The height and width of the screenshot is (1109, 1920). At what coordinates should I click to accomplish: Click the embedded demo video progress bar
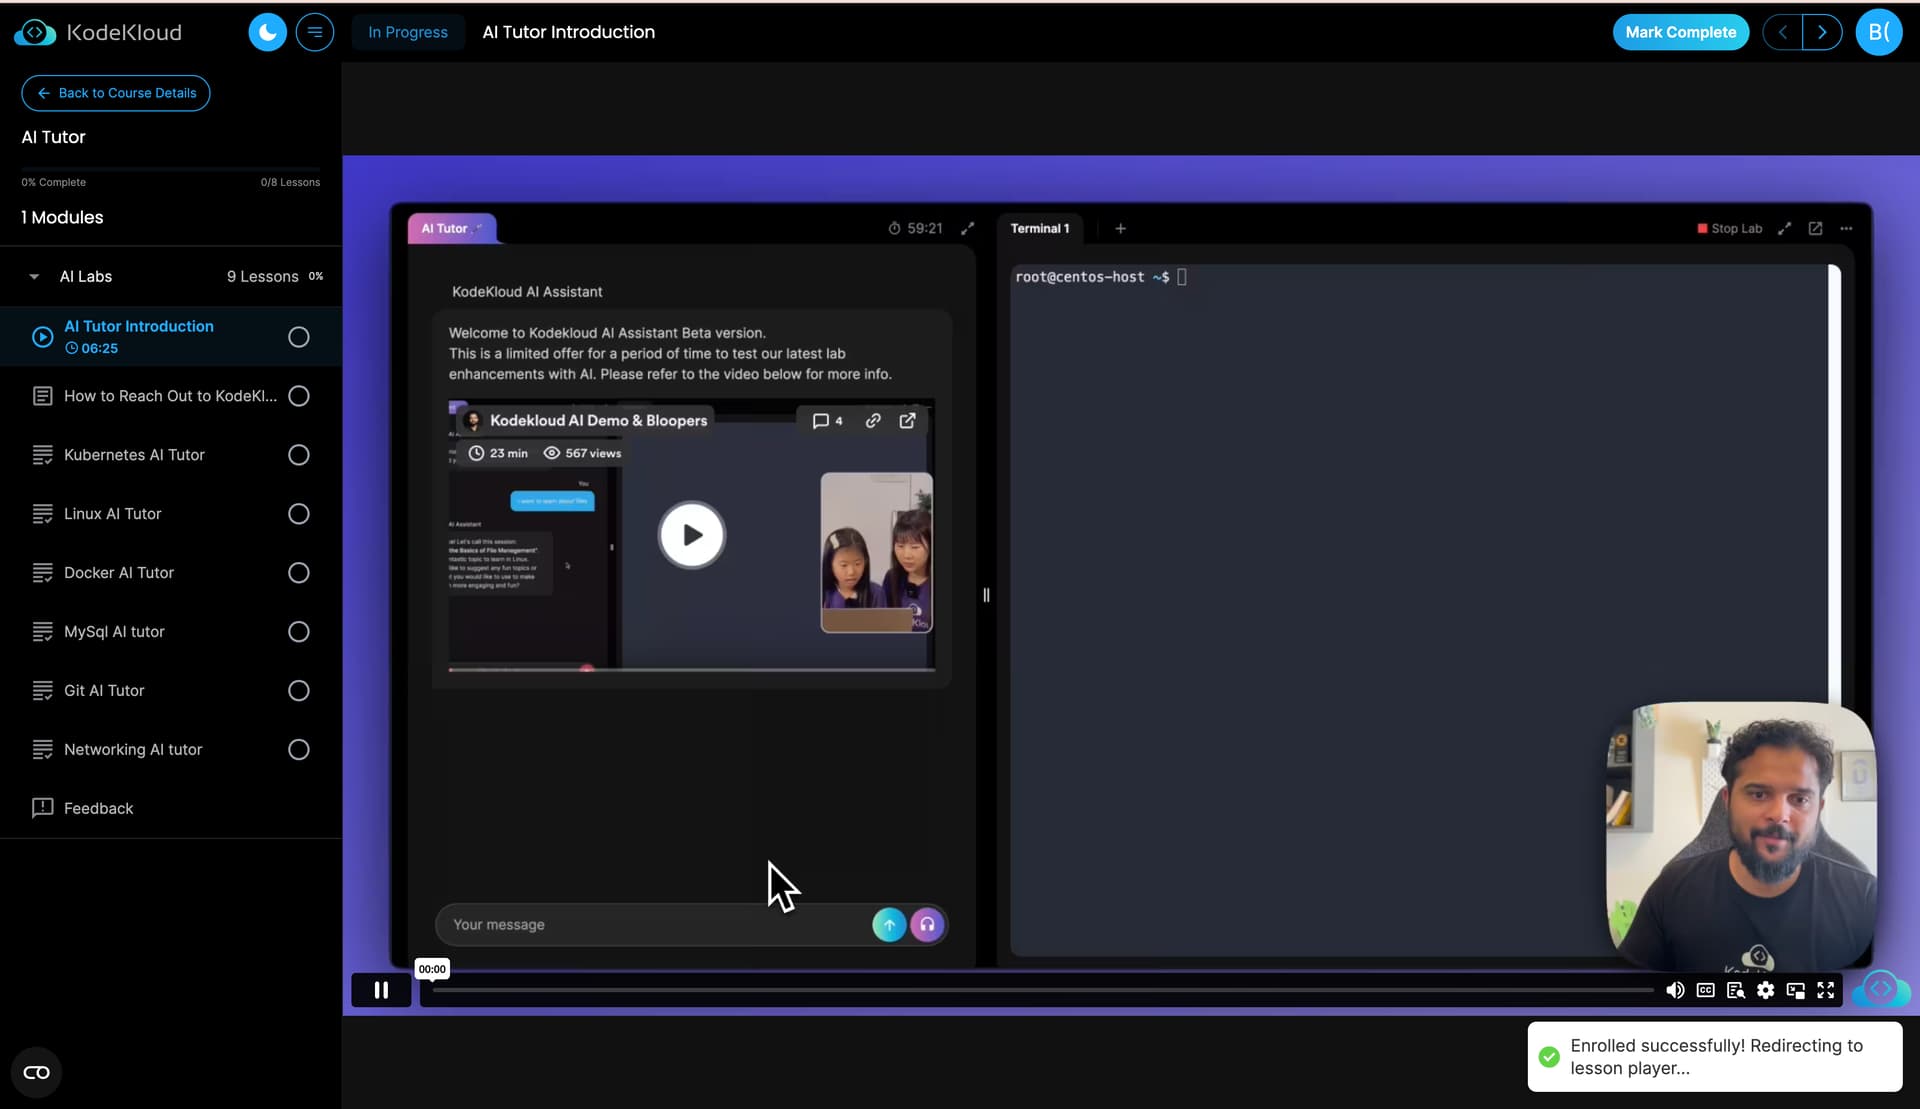(691, 669)
